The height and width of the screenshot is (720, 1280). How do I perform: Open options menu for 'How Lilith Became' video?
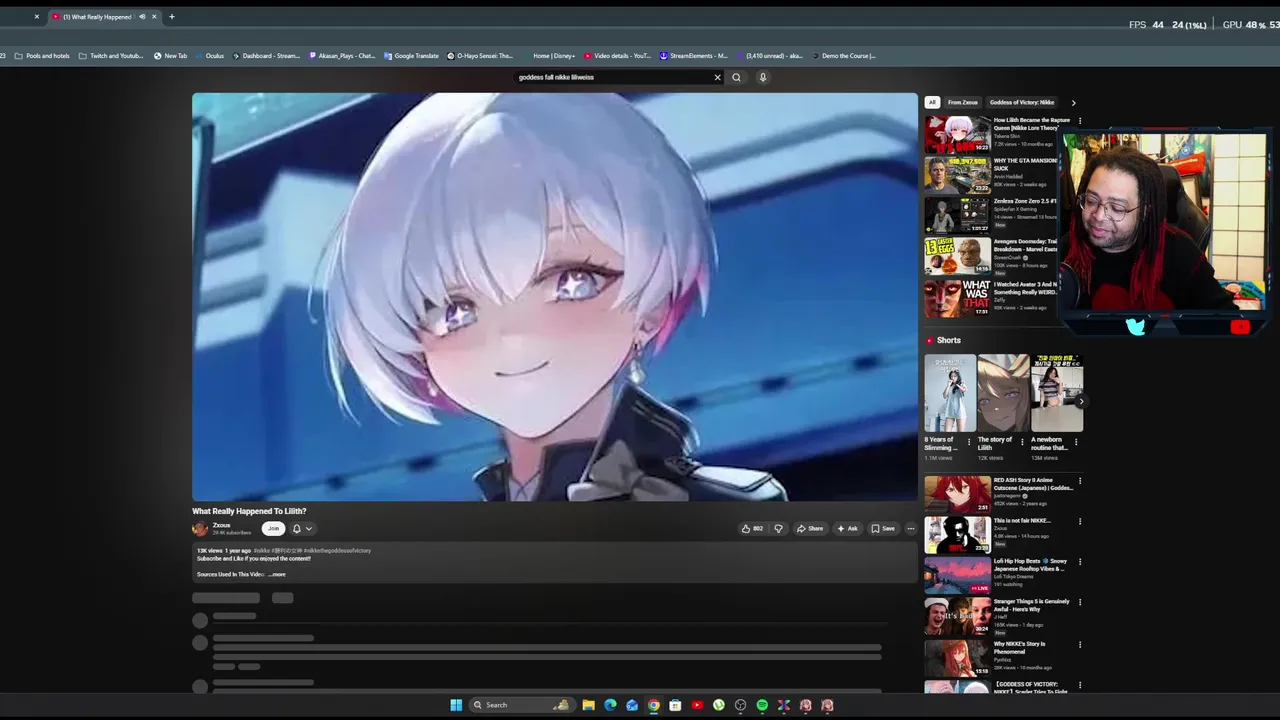[x=1079, y=121]
